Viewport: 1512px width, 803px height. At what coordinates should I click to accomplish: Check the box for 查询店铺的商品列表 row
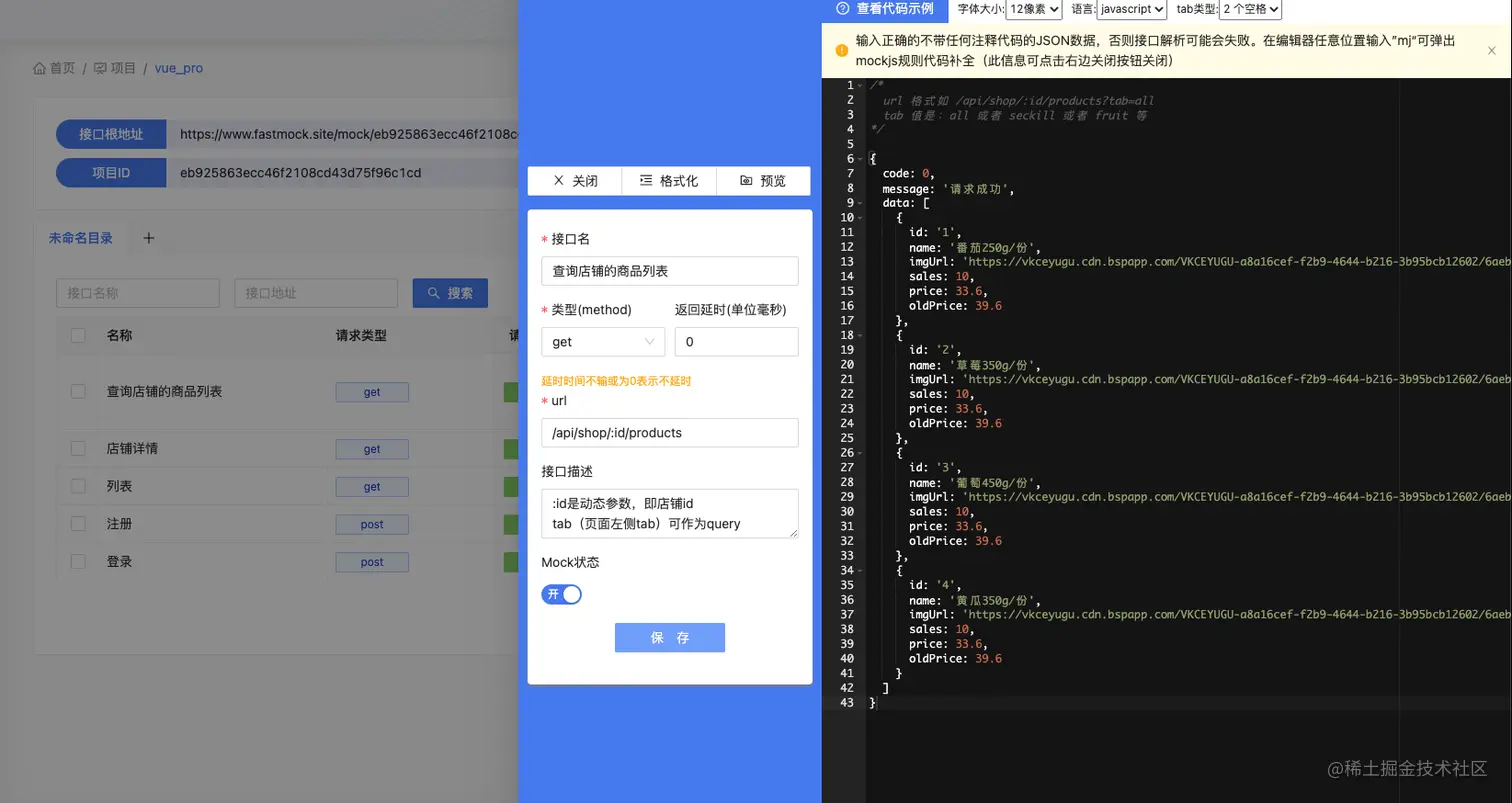pyautogui.click(x=78, y=391)
